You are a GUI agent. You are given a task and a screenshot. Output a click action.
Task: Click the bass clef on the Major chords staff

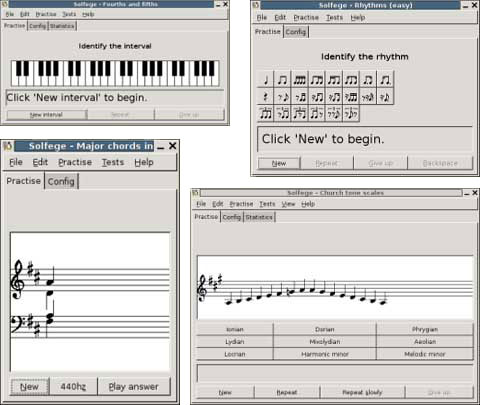(x=17, y=324)
